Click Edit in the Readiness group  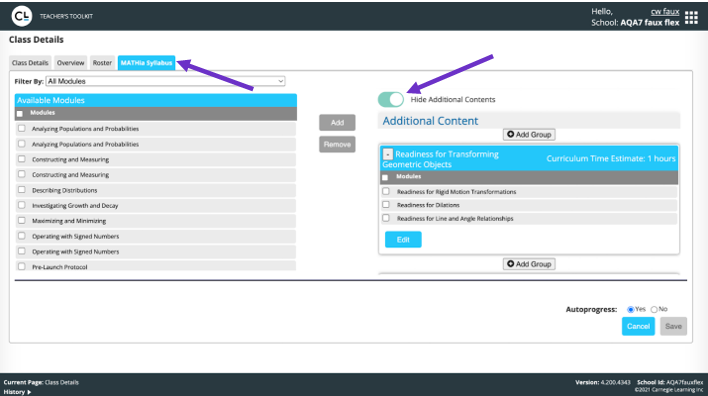[403, 240]
